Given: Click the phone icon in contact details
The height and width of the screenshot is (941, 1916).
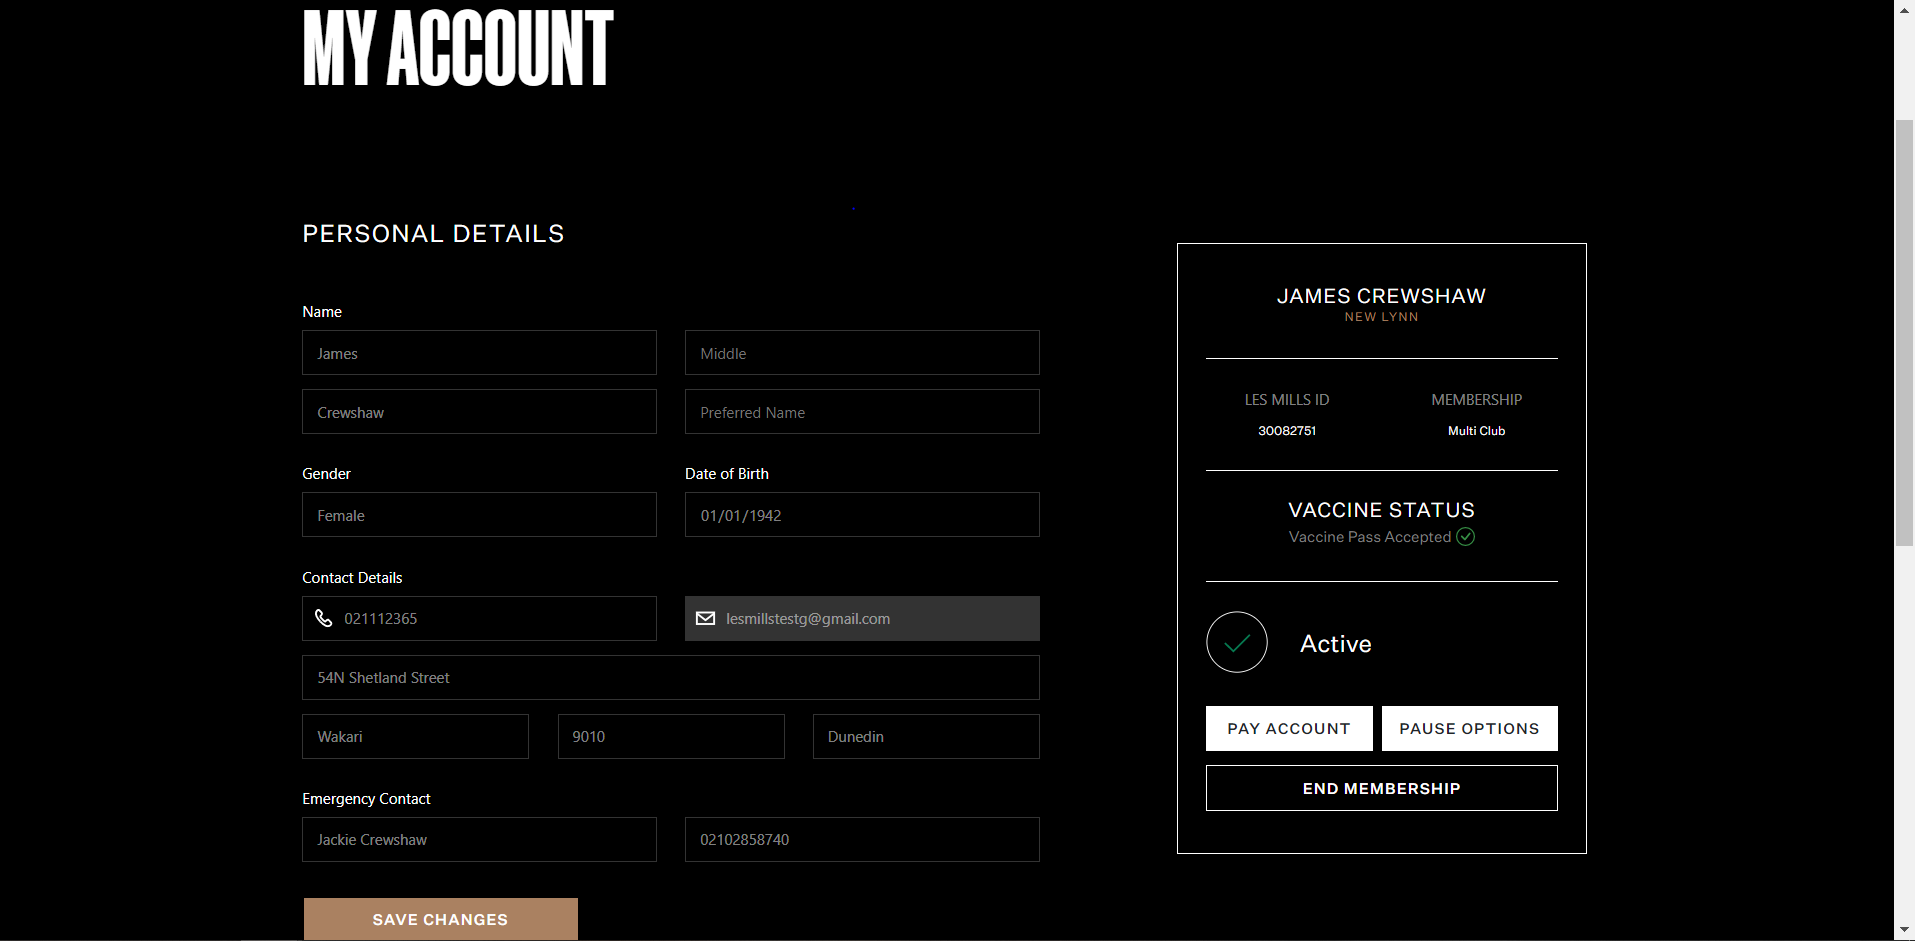Looking at the screenshot, I should pyautogui.click(x=323, y=618).
